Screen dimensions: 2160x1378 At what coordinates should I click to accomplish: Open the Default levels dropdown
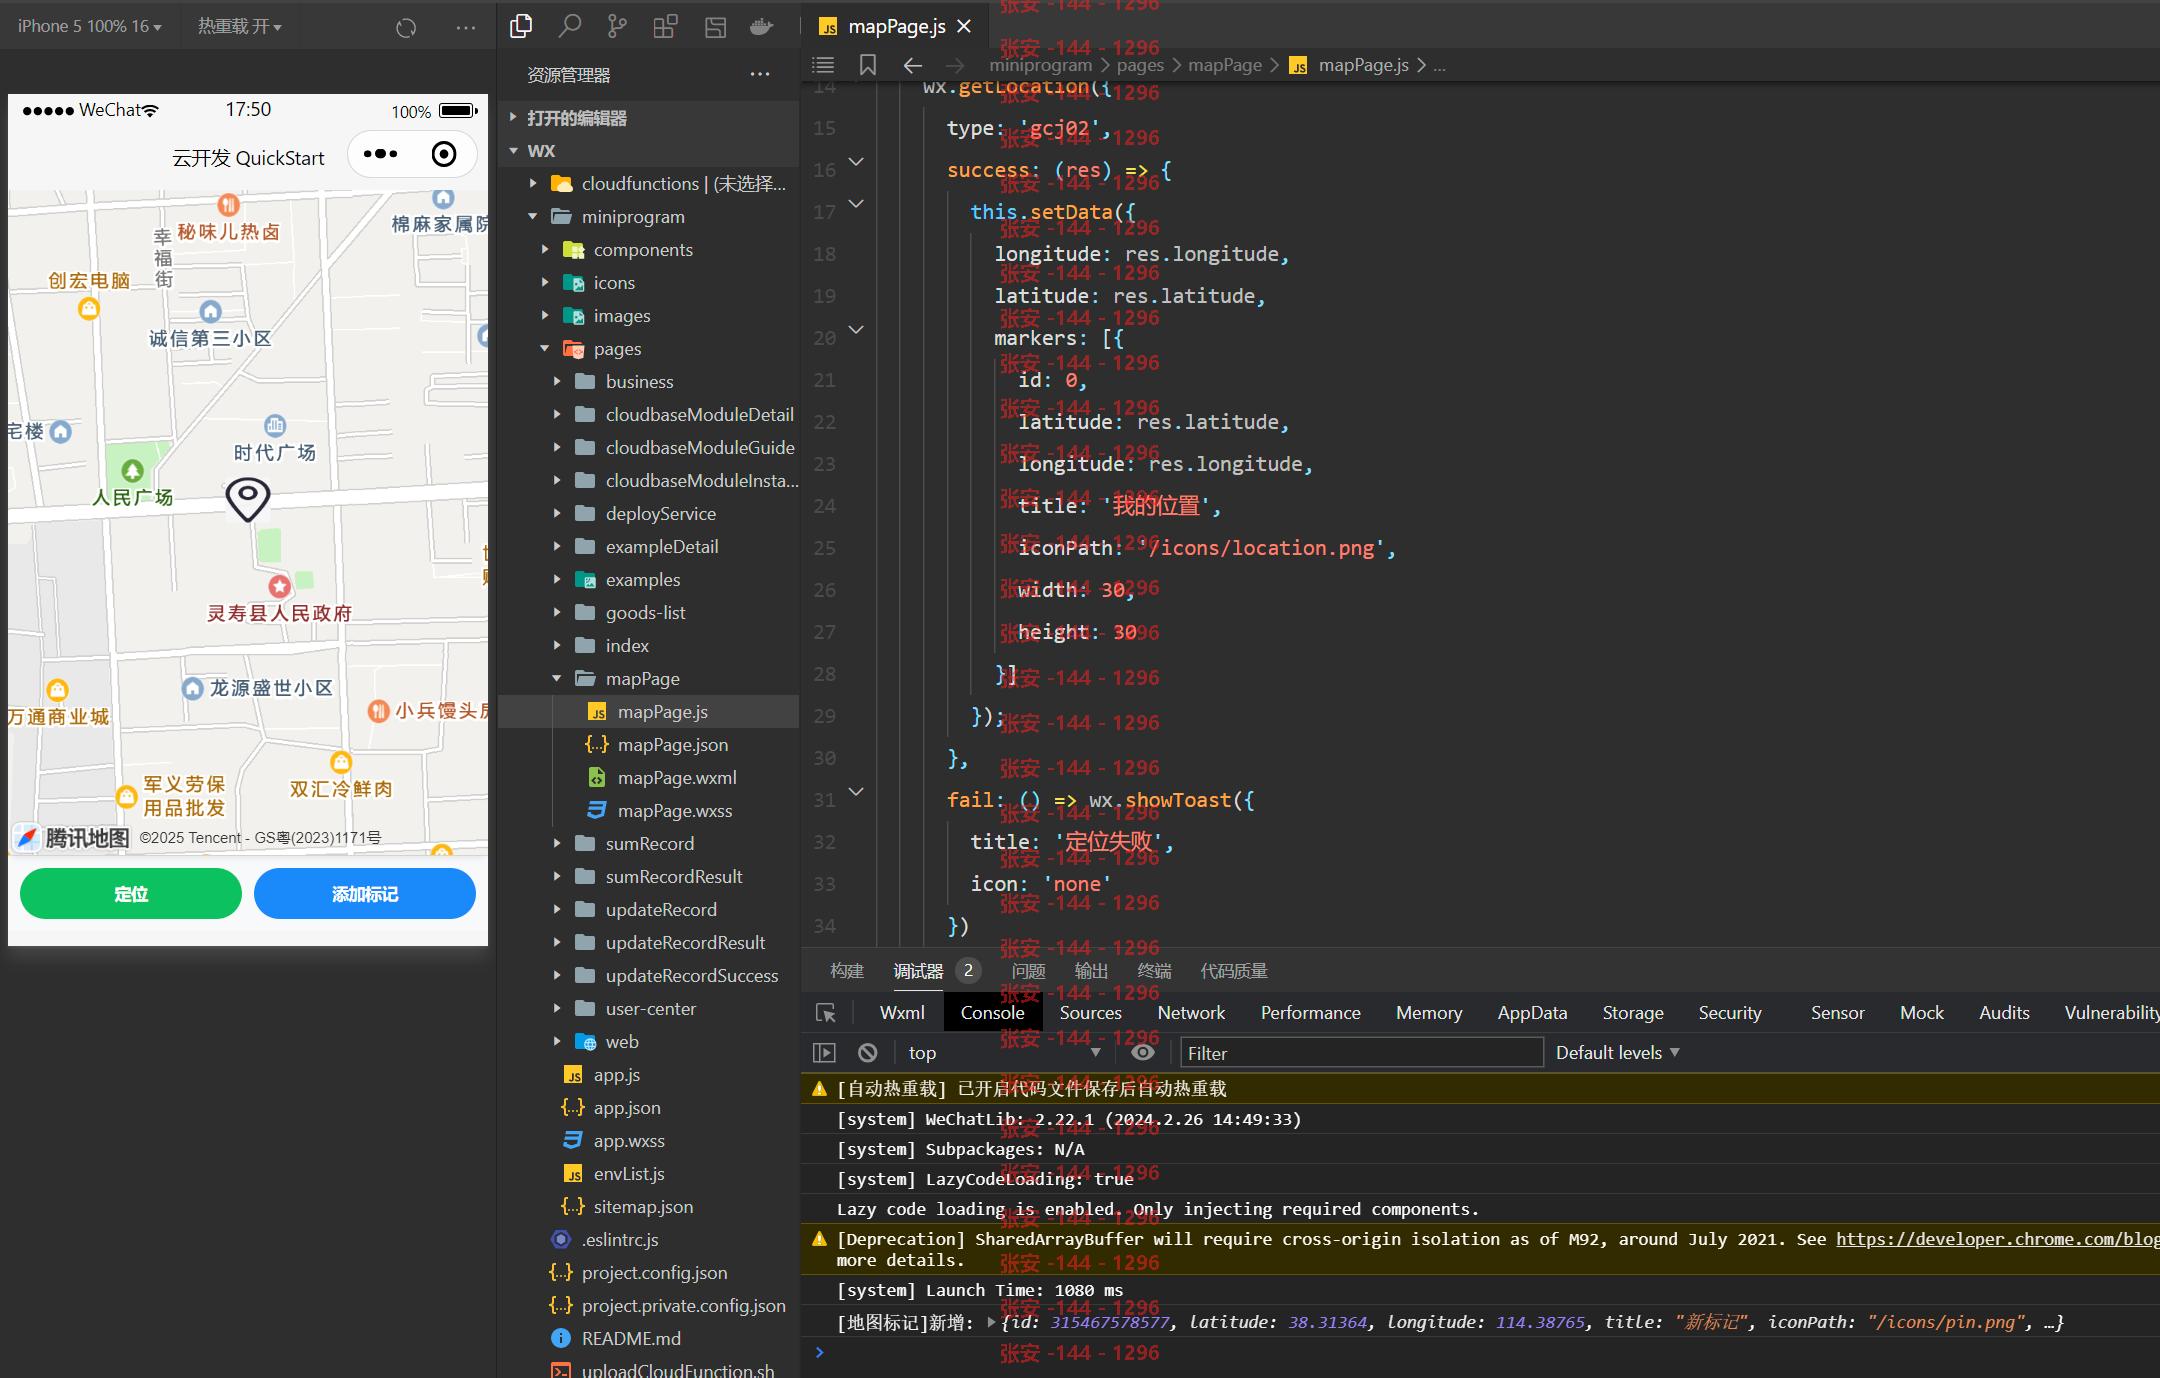pos(1617,1052)
